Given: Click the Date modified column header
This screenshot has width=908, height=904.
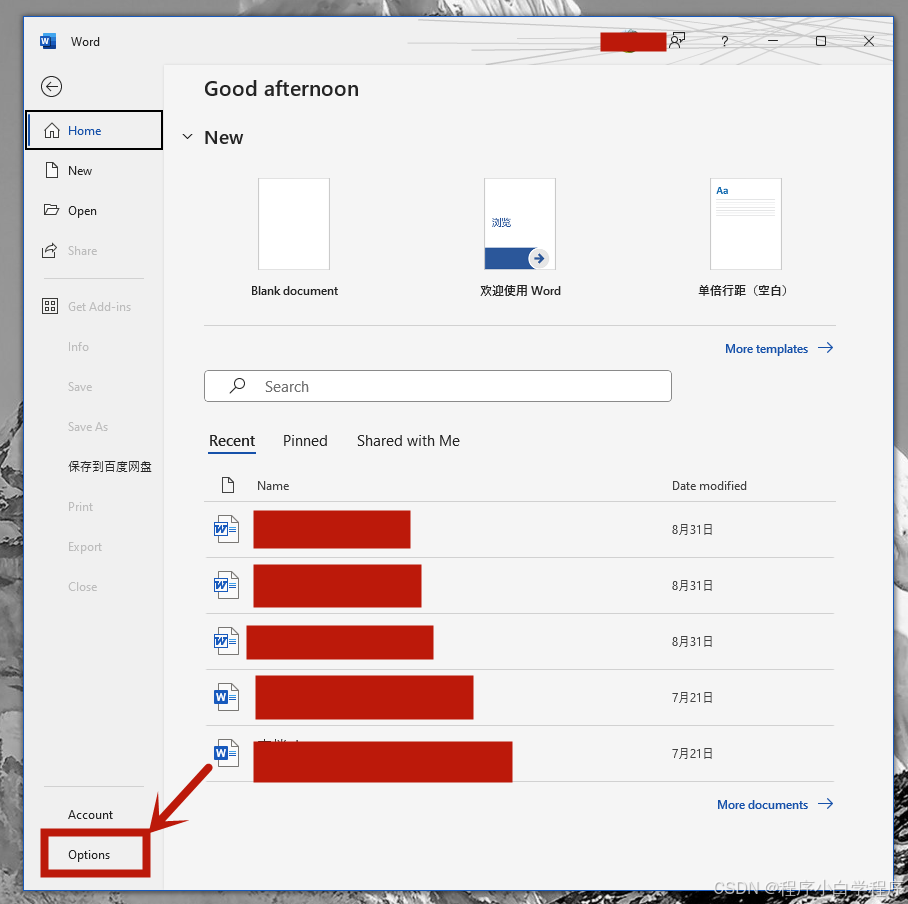Looking at the screenshot, I should coord(709,486).
